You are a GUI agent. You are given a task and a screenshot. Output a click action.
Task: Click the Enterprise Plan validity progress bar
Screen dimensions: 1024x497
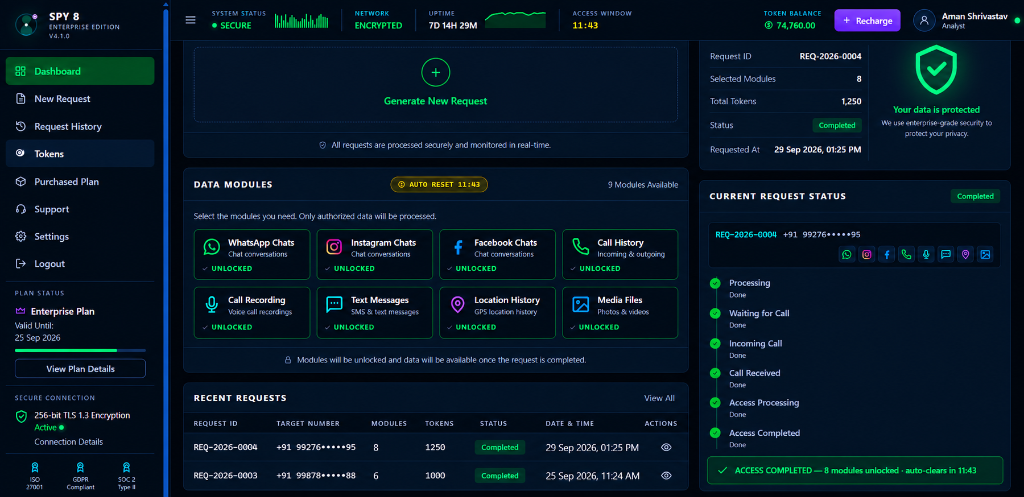tap(80, 351)
